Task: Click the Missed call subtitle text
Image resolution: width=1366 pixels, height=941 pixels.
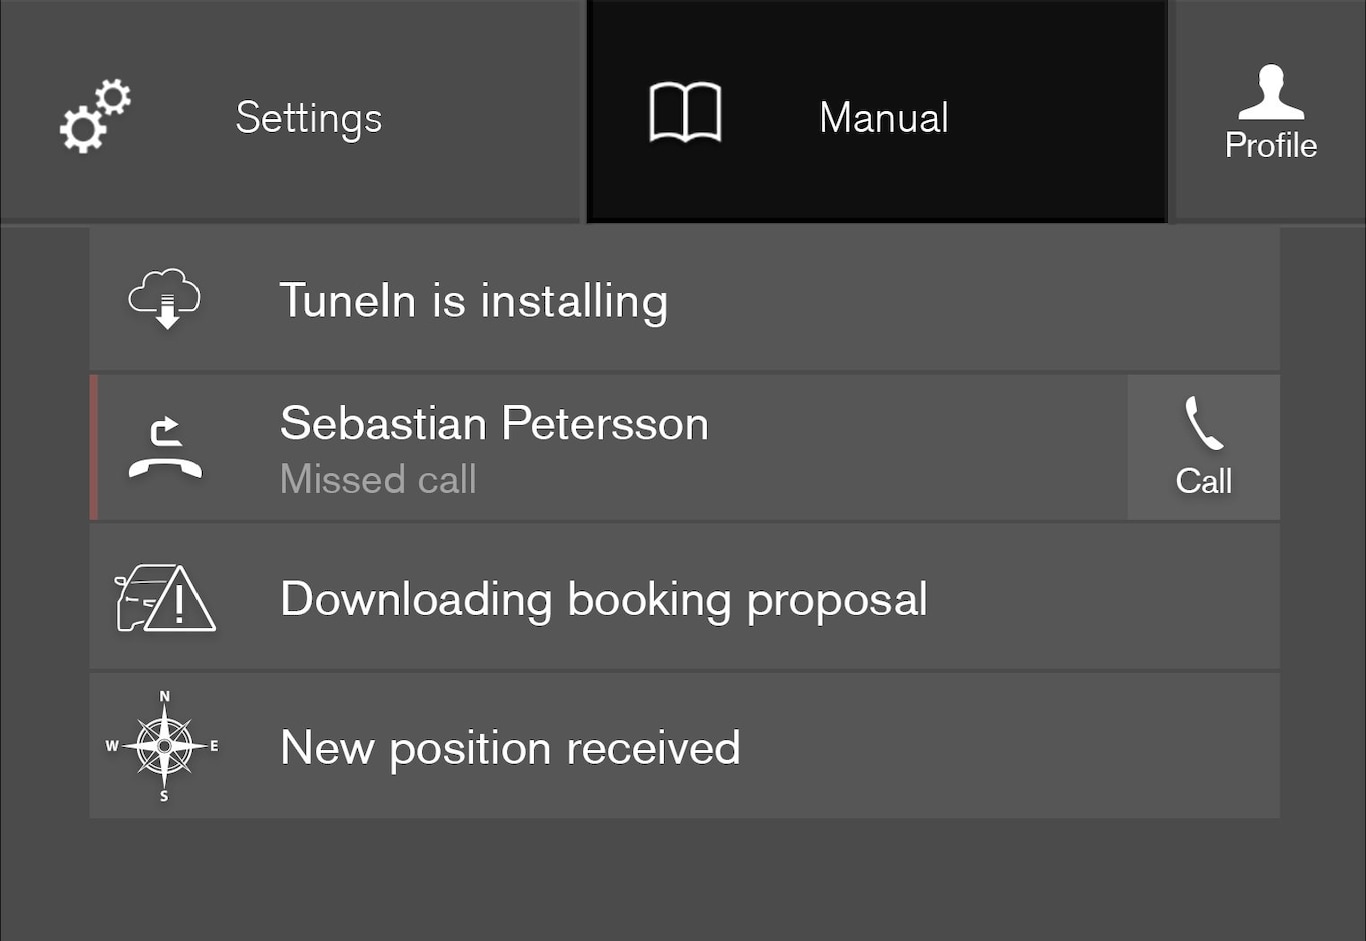Action: point(378,480)
